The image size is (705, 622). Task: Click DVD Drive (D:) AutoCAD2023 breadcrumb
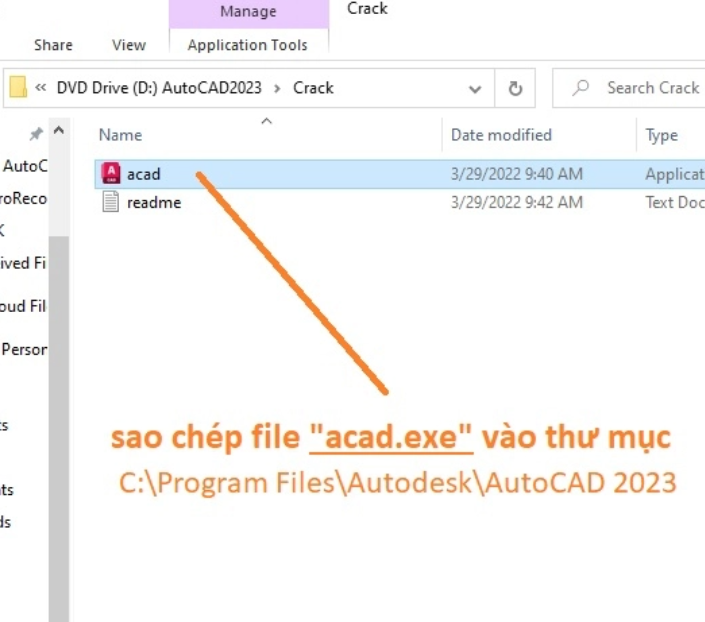(159, 88)
